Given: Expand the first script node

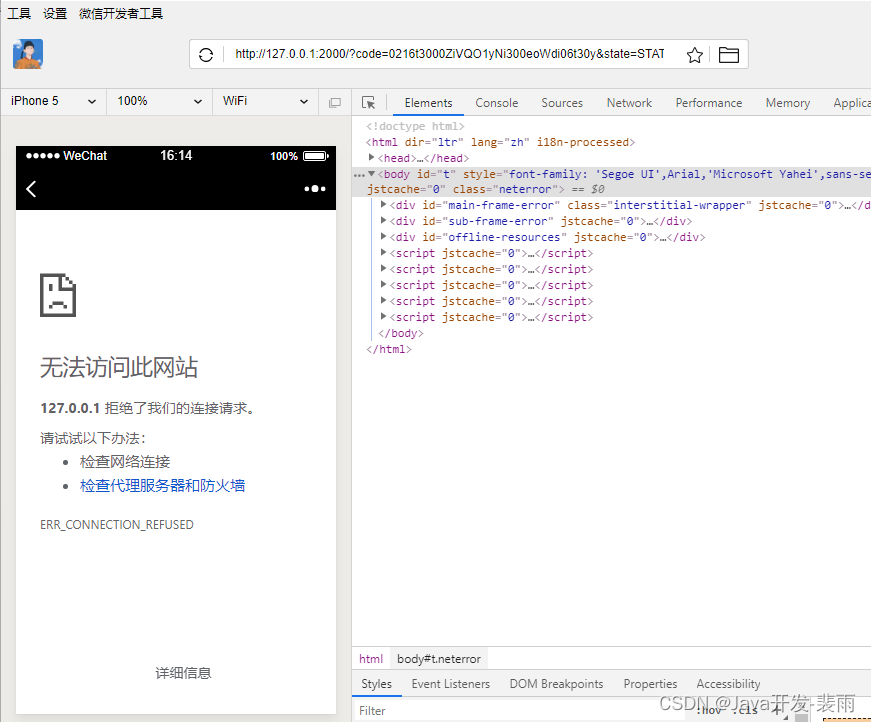Looking at the screenshot, I should (383, 253).
